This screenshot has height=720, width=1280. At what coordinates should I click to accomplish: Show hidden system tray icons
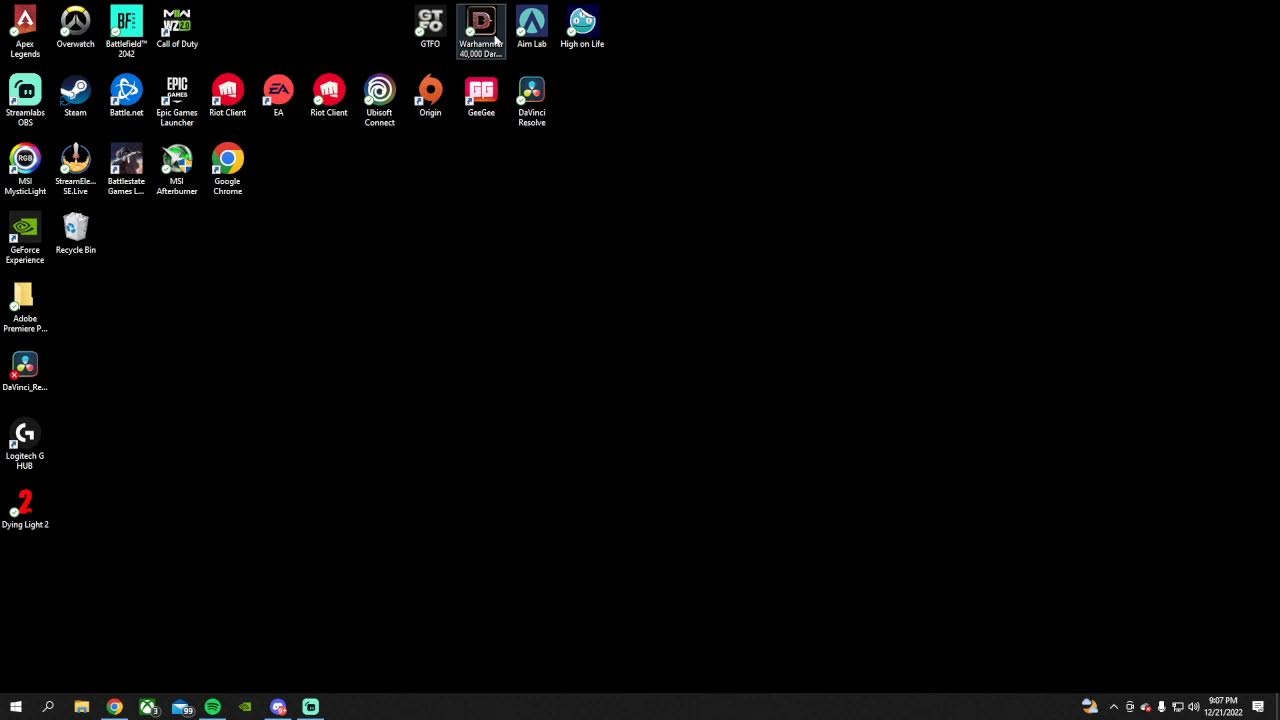(x=1114, y=707)
